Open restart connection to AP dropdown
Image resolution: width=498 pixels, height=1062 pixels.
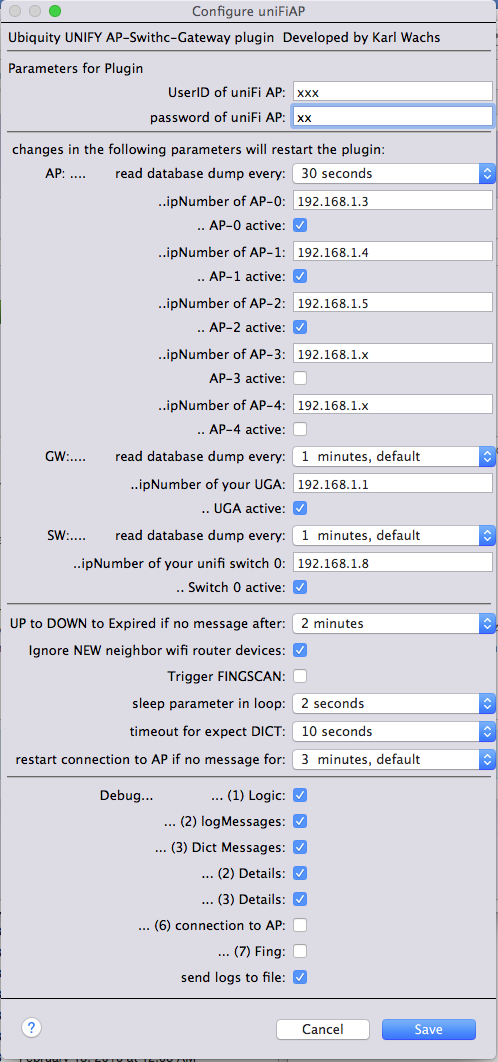click(394, 759)
